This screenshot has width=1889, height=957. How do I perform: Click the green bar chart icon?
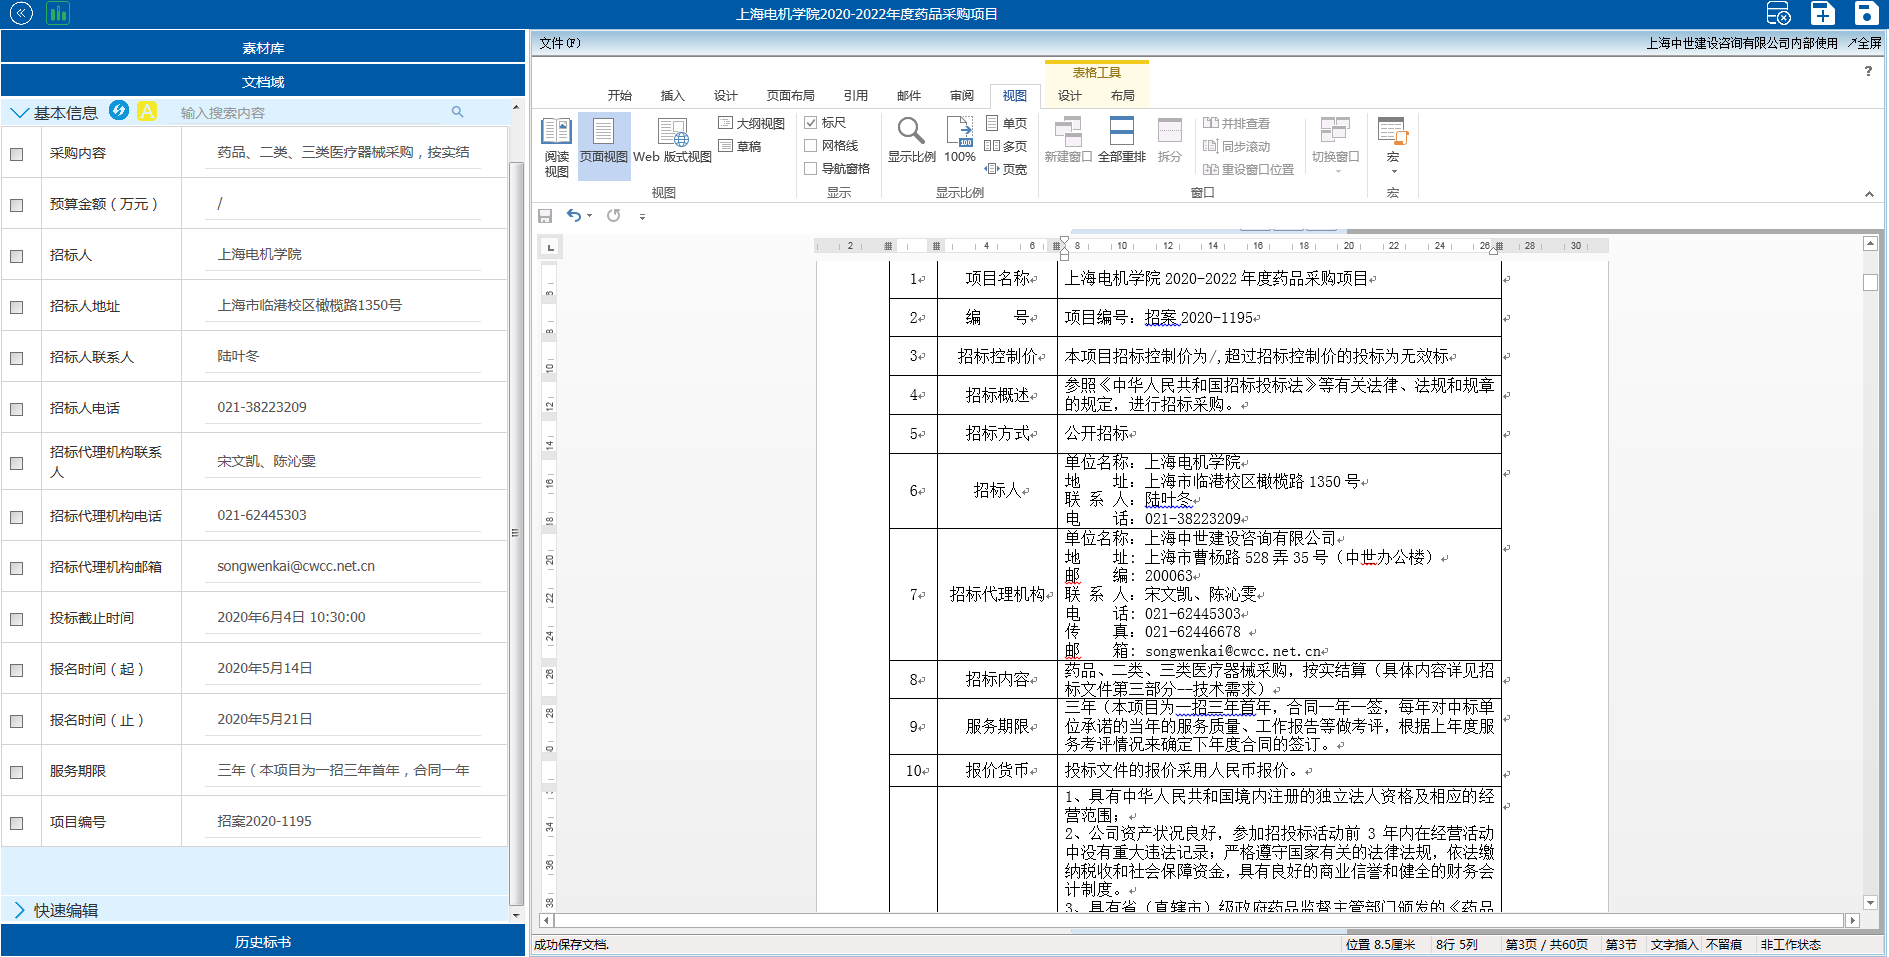point(58,14)
